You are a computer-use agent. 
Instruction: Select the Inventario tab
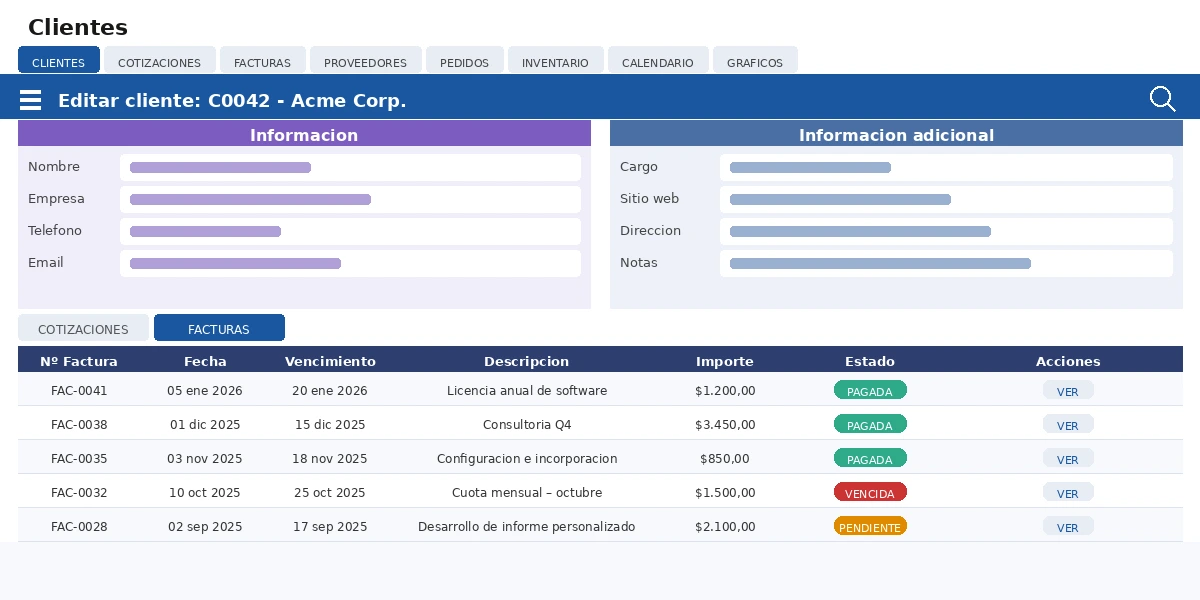click(x=555, y=61)
